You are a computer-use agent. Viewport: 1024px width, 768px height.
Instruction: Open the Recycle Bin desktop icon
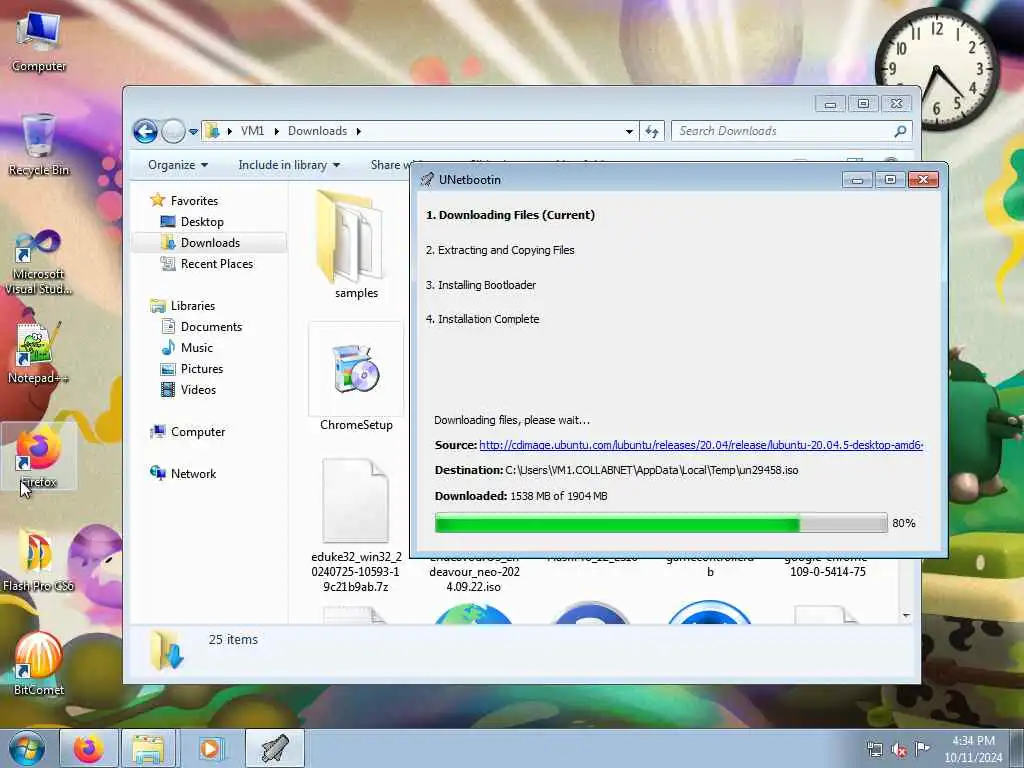(x=39, y=145)
